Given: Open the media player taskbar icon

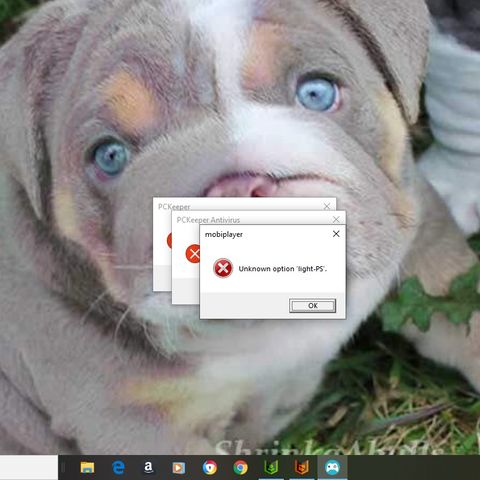Looking at the screenshot, I should (179, 468).
